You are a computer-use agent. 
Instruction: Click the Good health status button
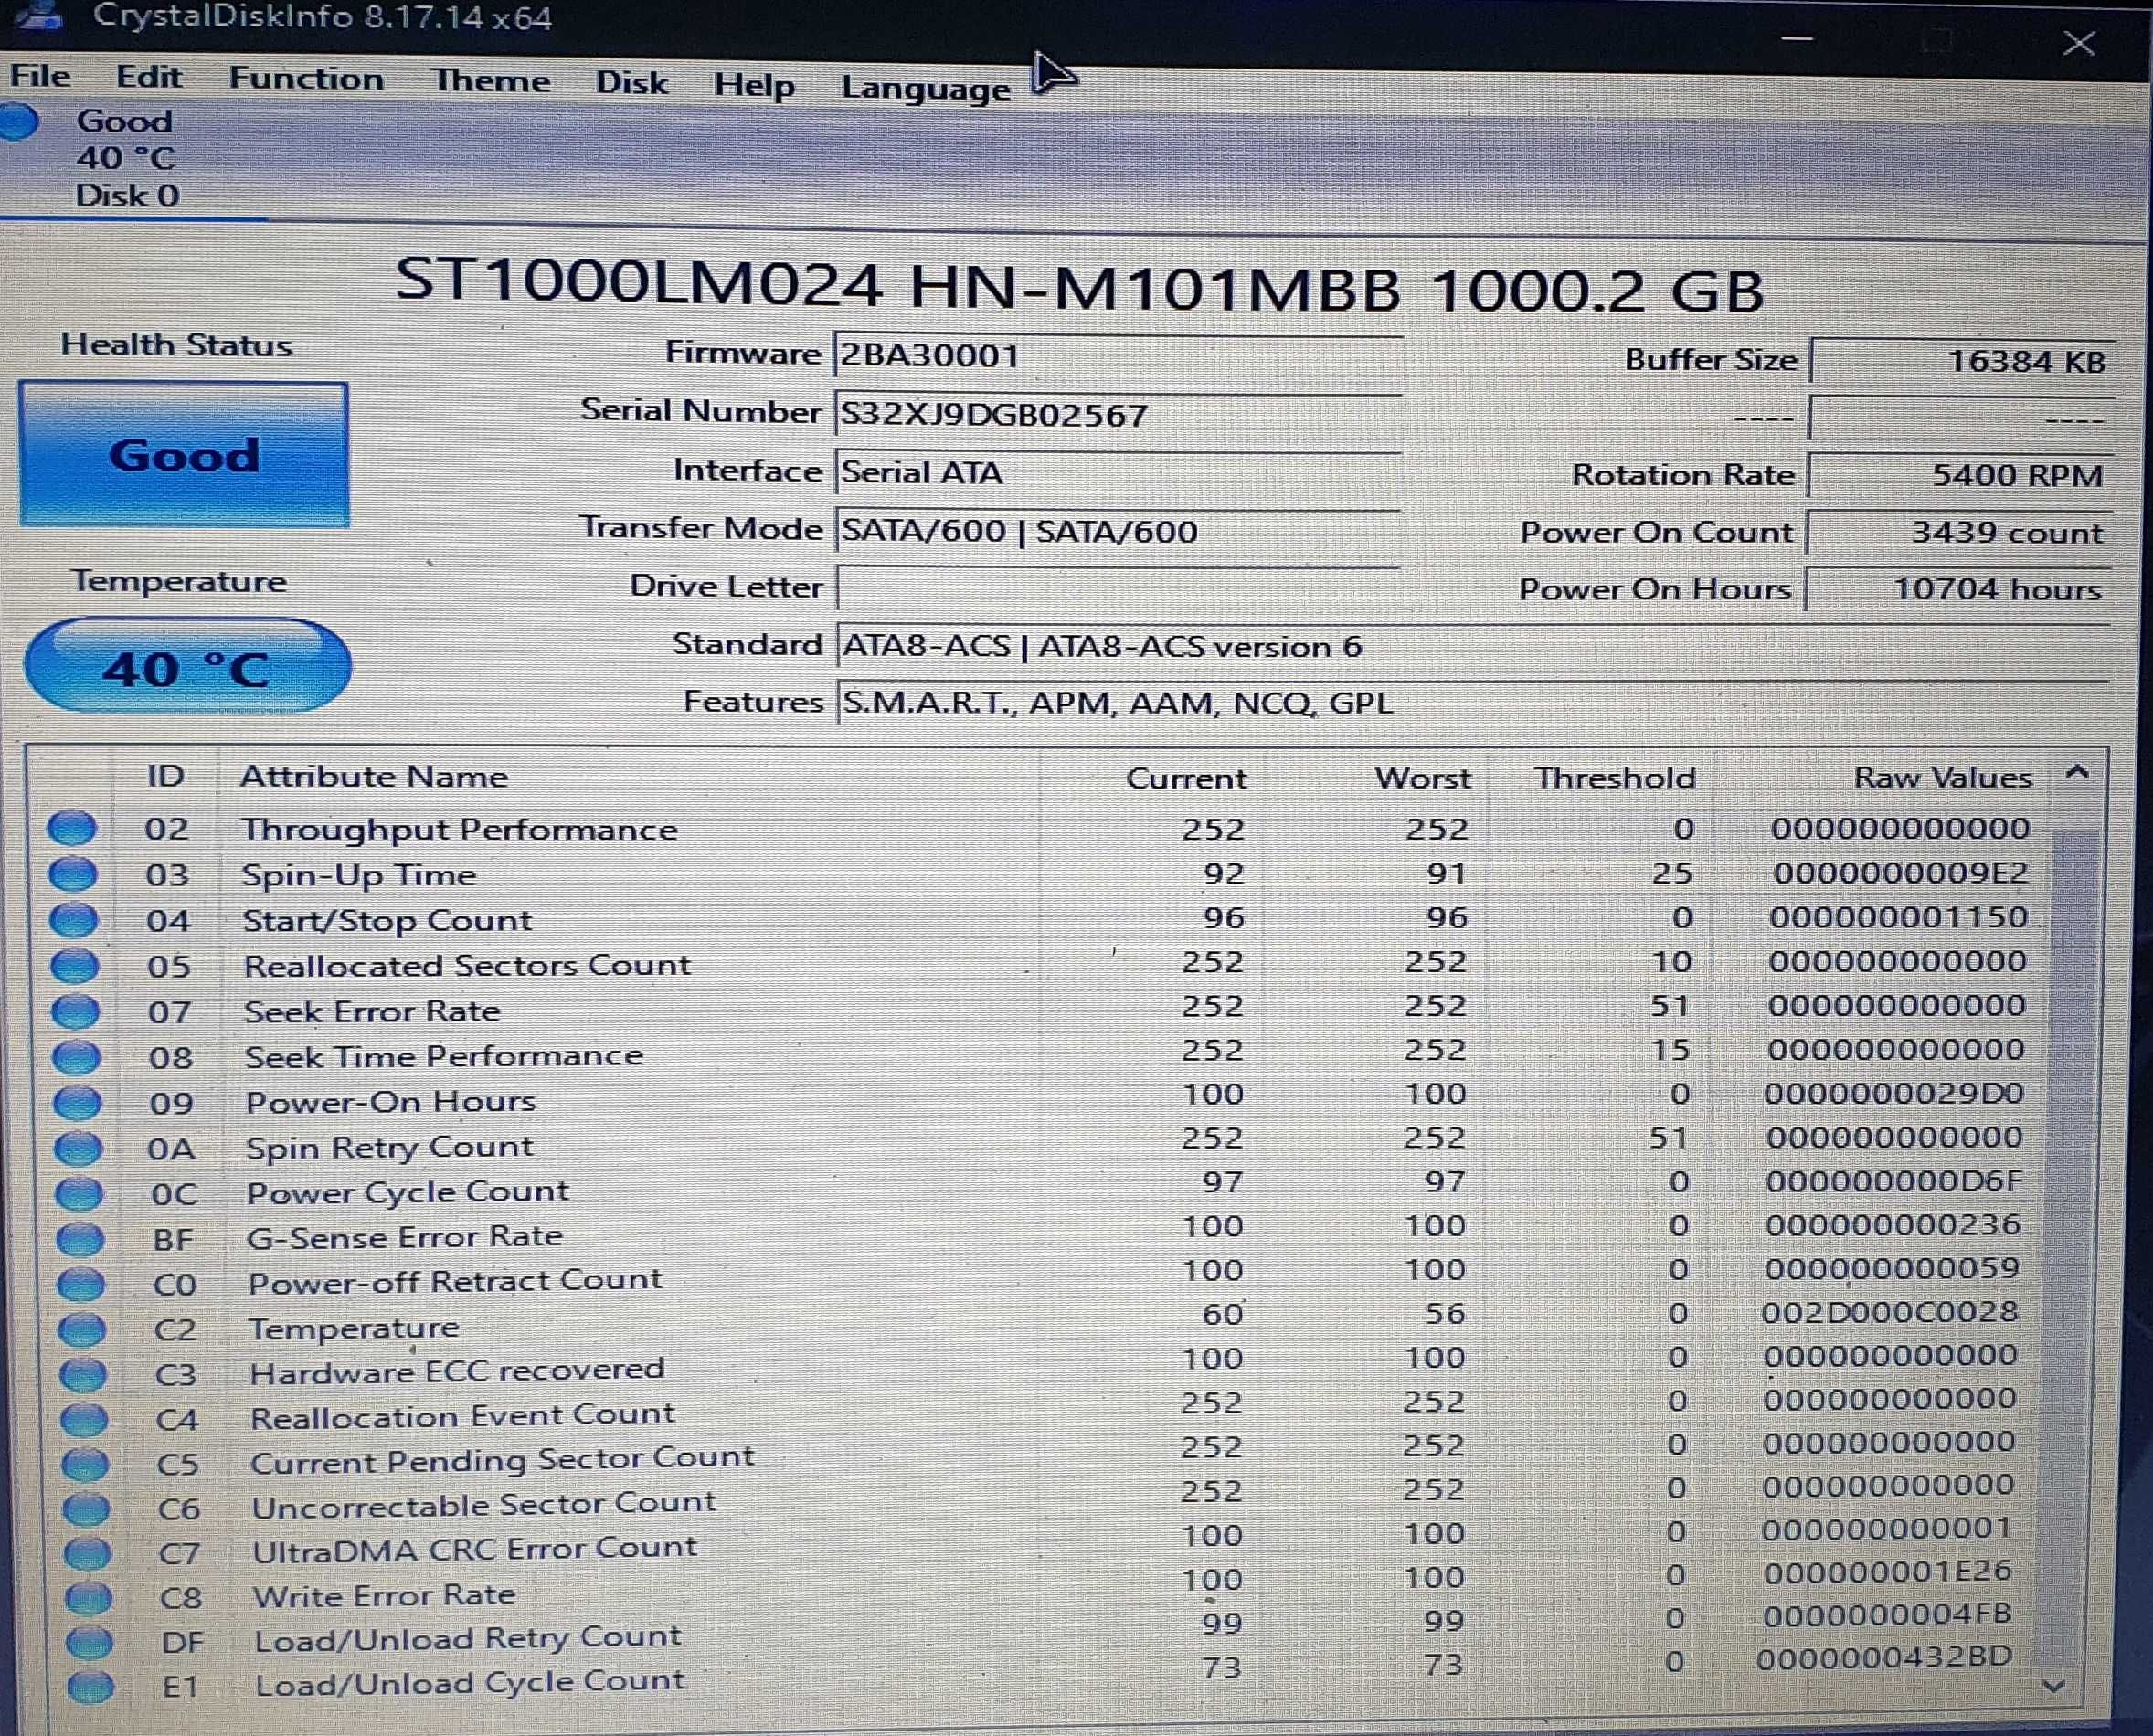[x=184, y=454]
